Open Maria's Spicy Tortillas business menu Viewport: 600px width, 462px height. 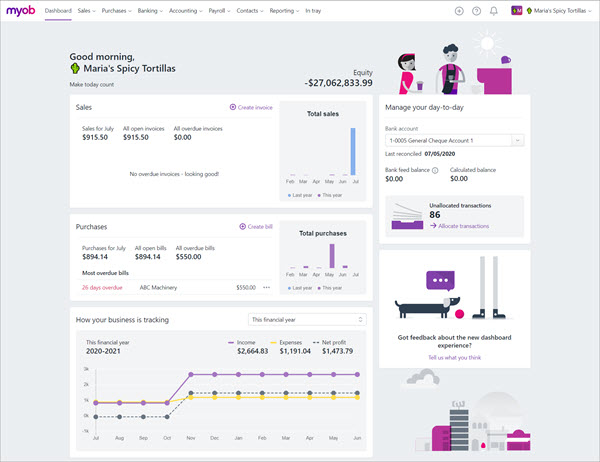pos(559,11)
